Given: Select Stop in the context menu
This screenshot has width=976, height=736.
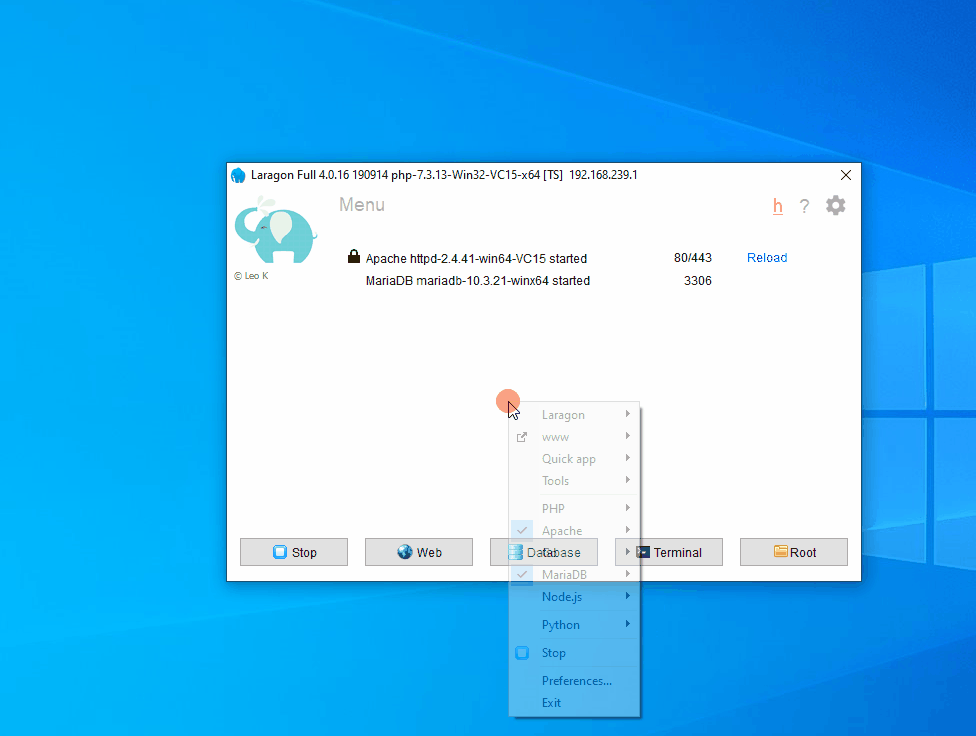Looking at the screenshot, I should pyautogui.click(x=575, y=653).
